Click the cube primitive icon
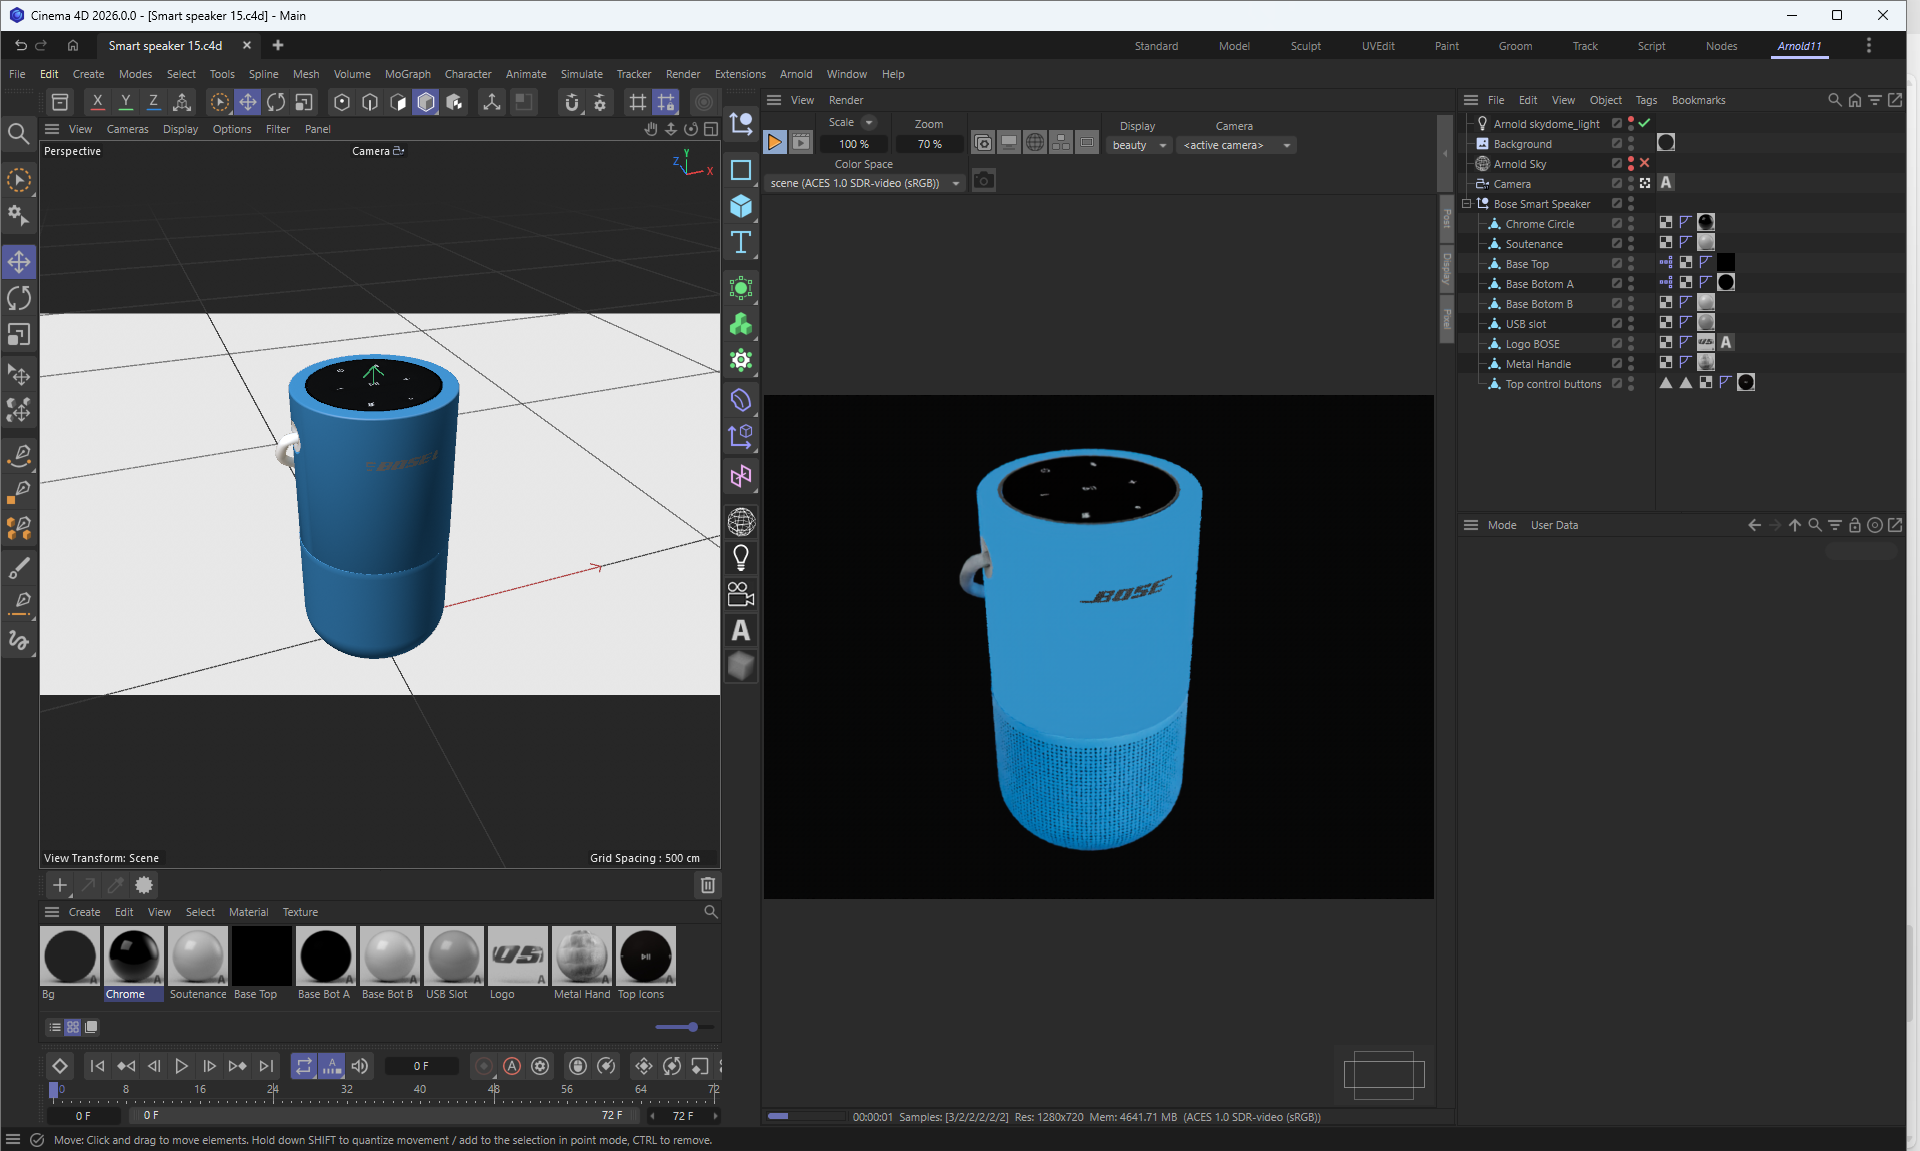Image resolution: width=1920 pixels, height=1151 pixels. 741,206
